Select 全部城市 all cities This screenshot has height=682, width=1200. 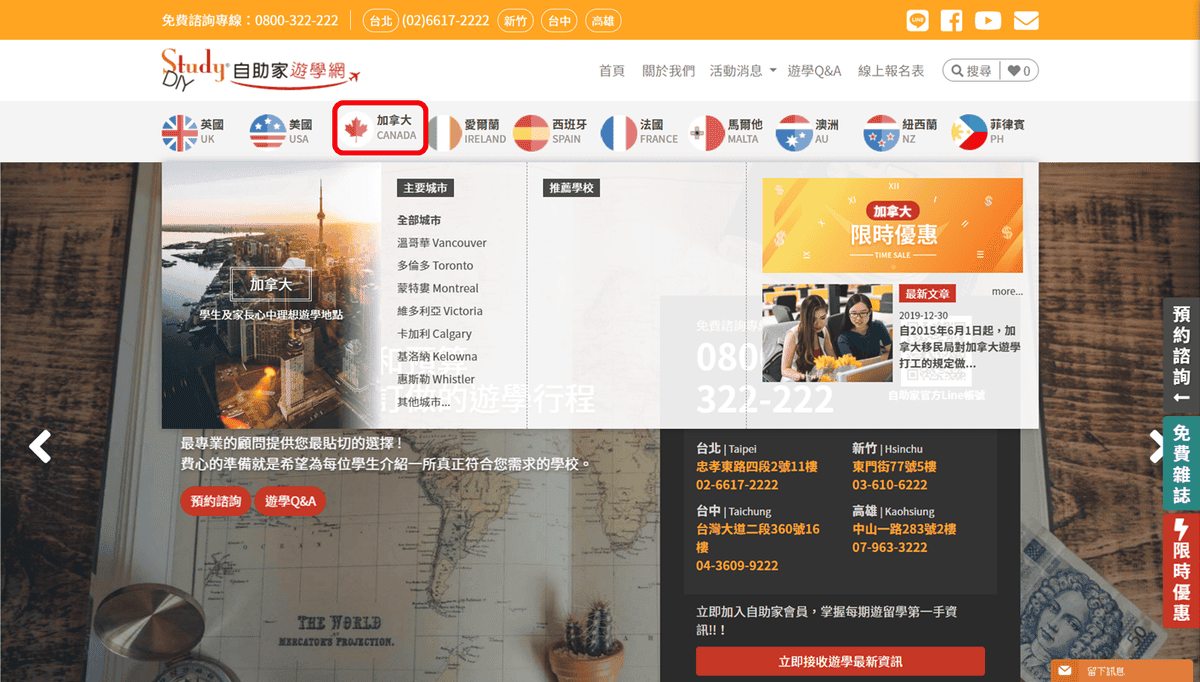(x=419, y=220)
